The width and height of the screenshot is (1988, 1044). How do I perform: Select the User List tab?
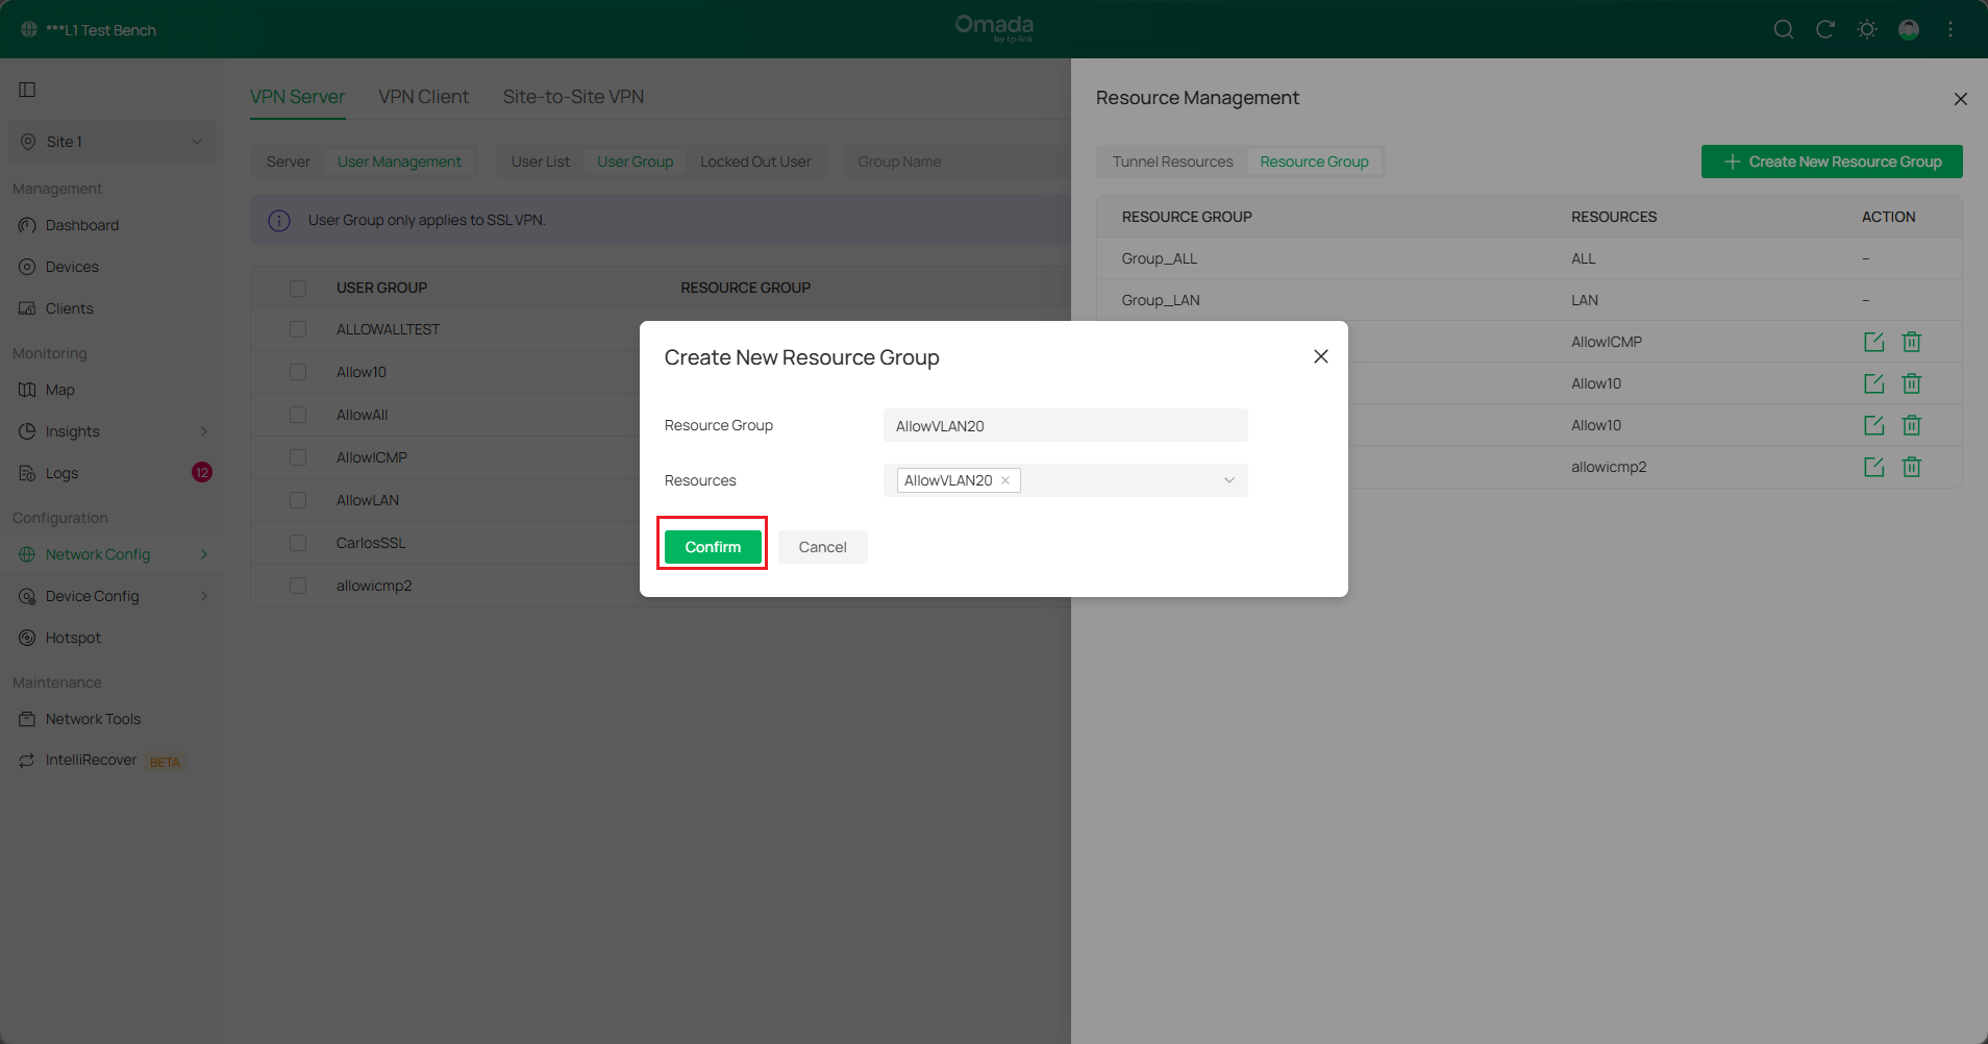coord(540,162)
